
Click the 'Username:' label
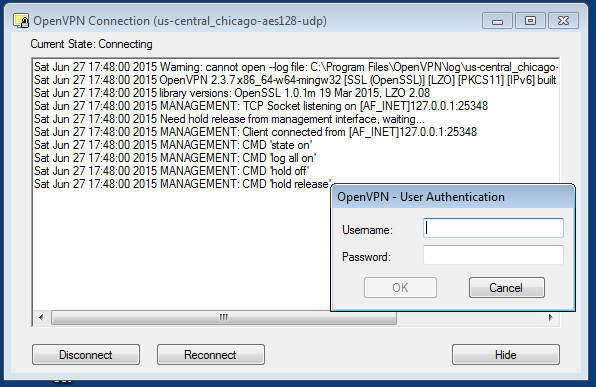pyautogui.click(x=367, y=230)
